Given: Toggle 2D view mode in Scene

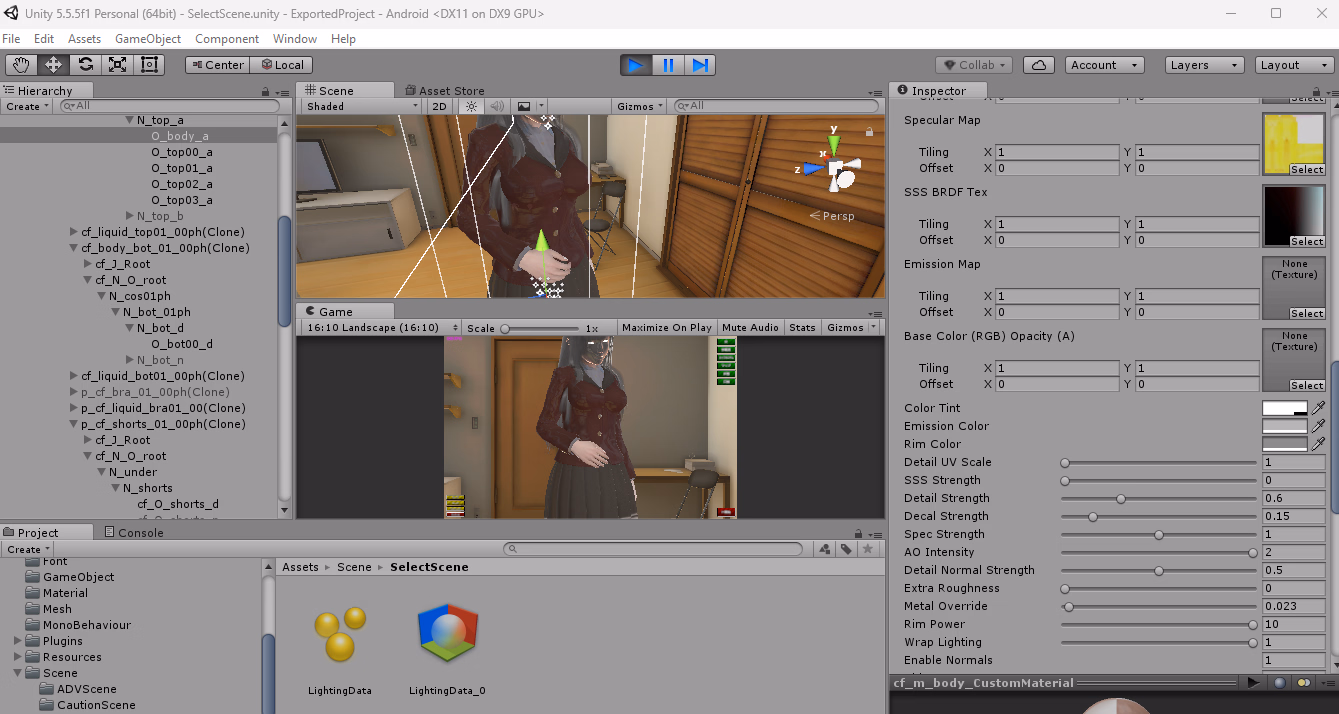Looking at the screenshot, I should click(x=439, y=106).
